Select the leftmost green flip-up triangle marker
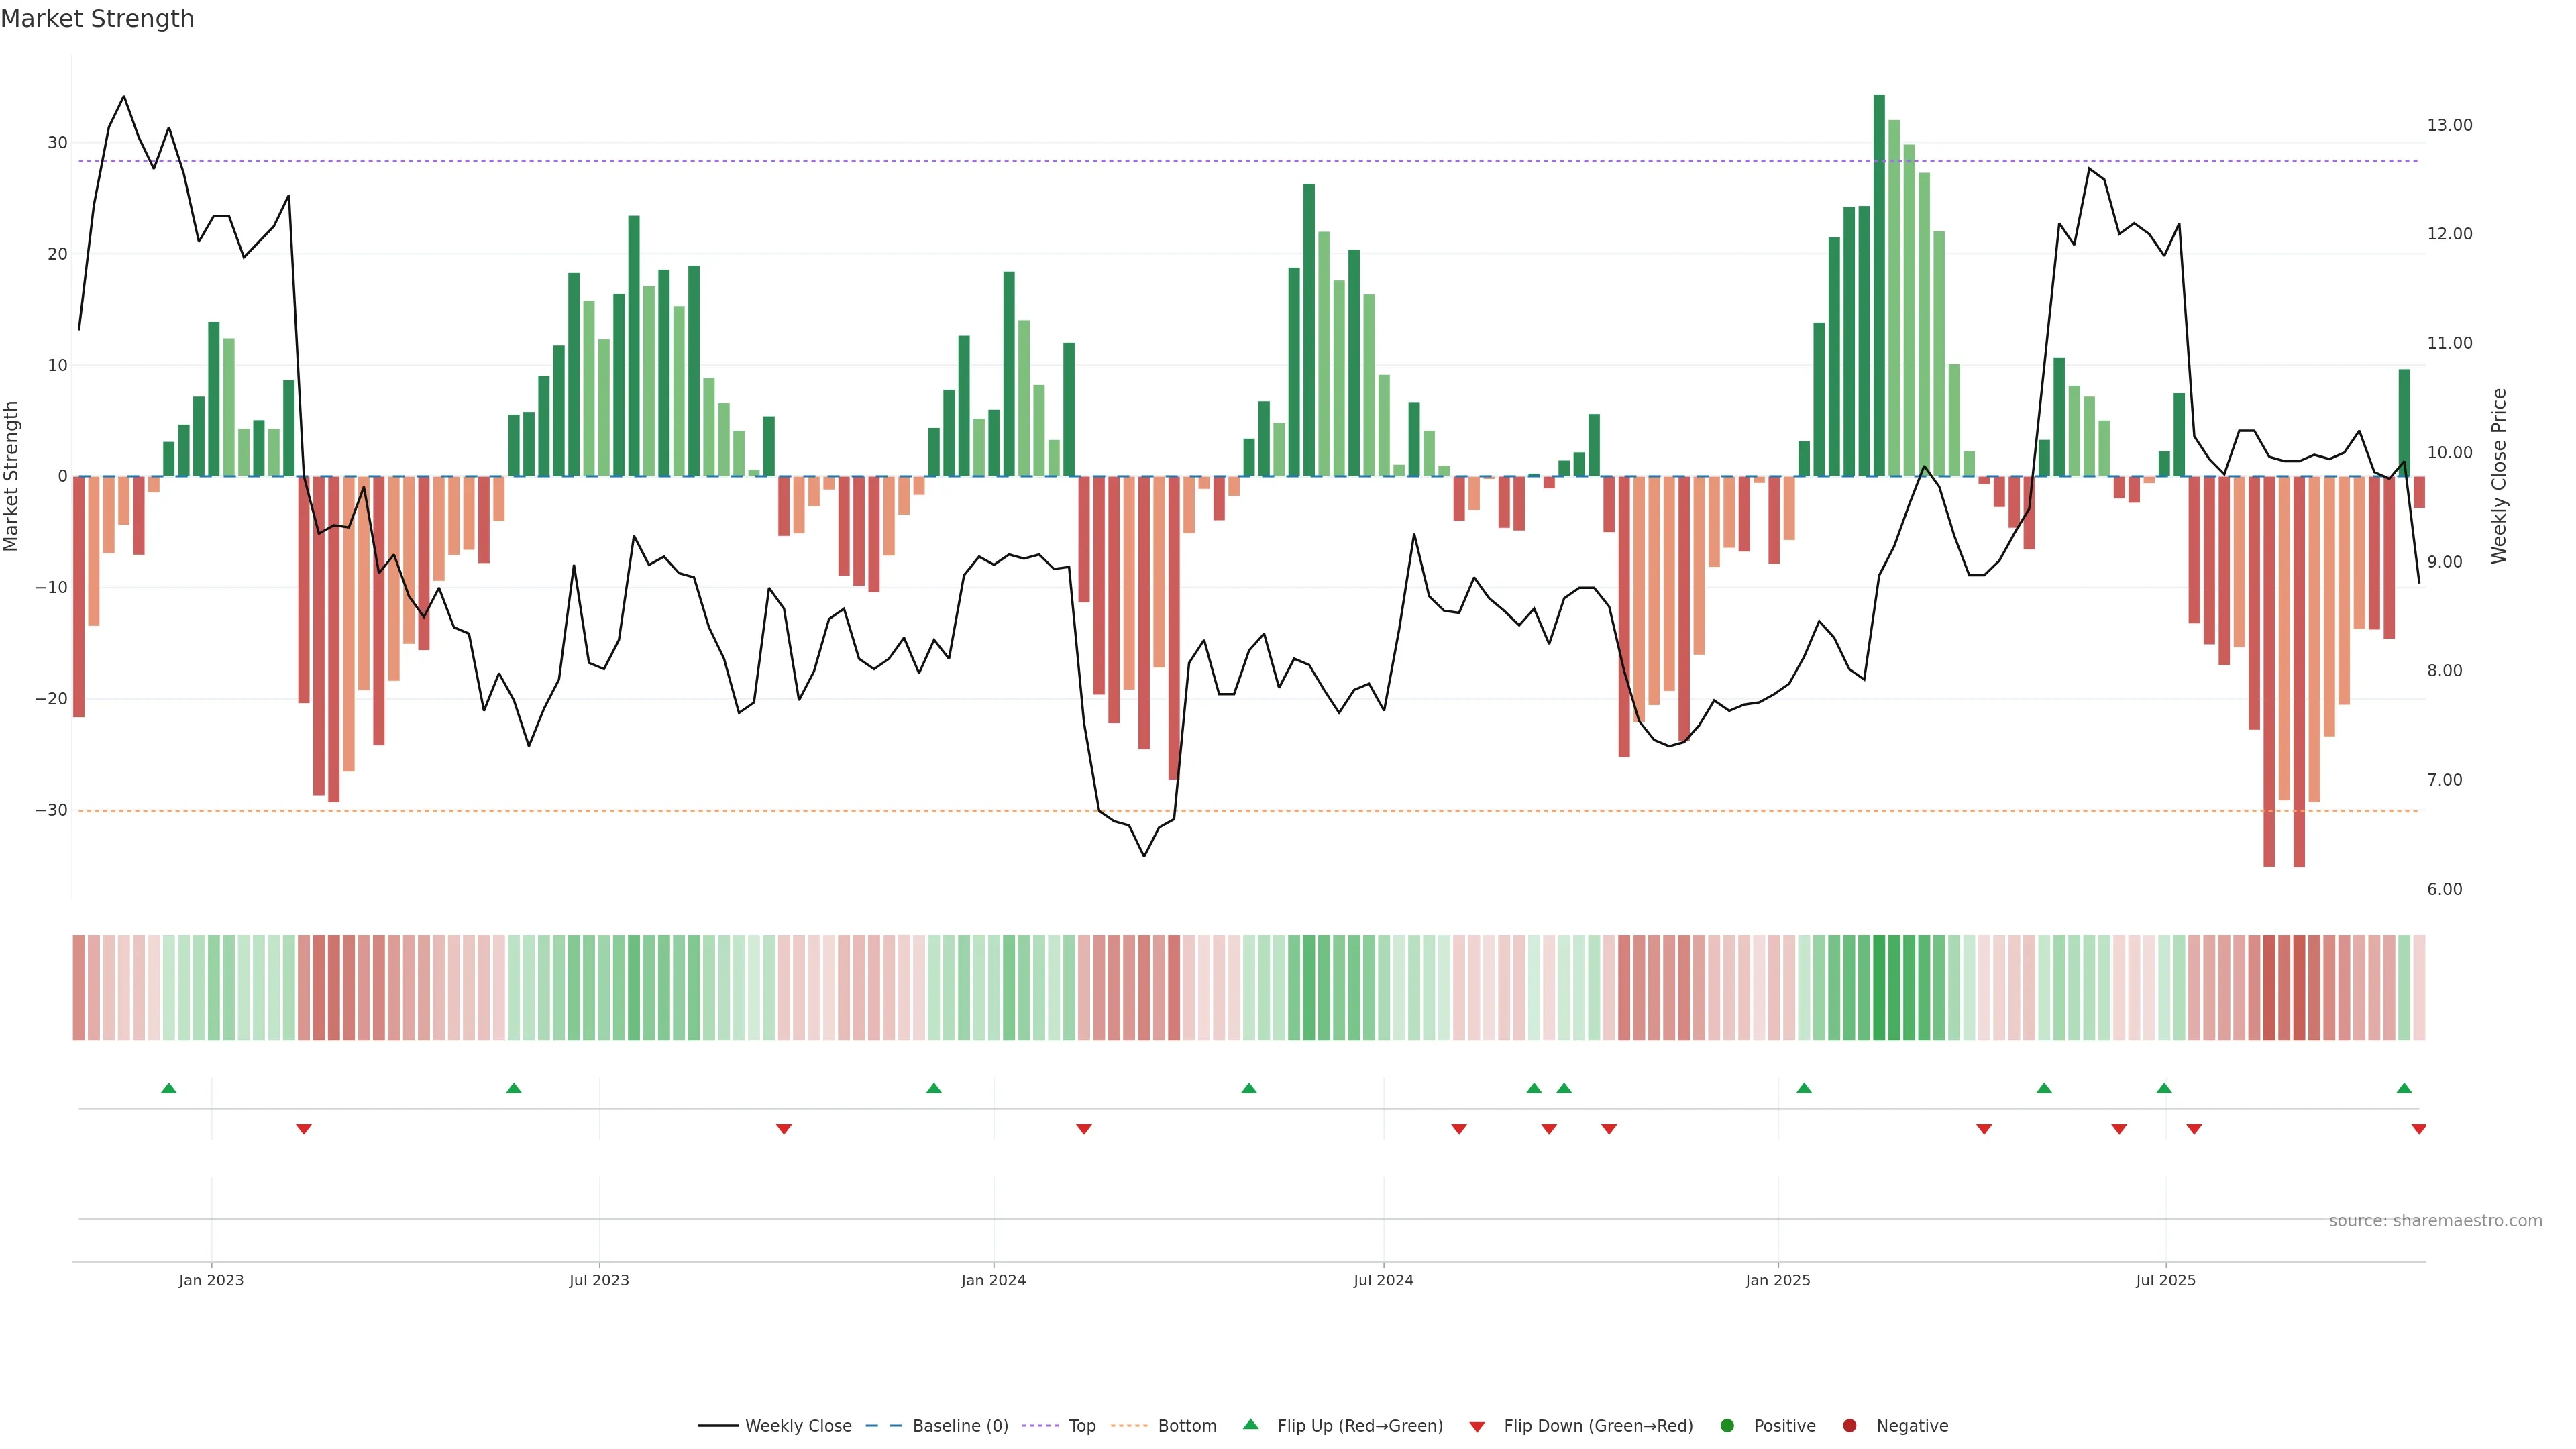Viewport: 2576px width, 1449px height. 169,1088
